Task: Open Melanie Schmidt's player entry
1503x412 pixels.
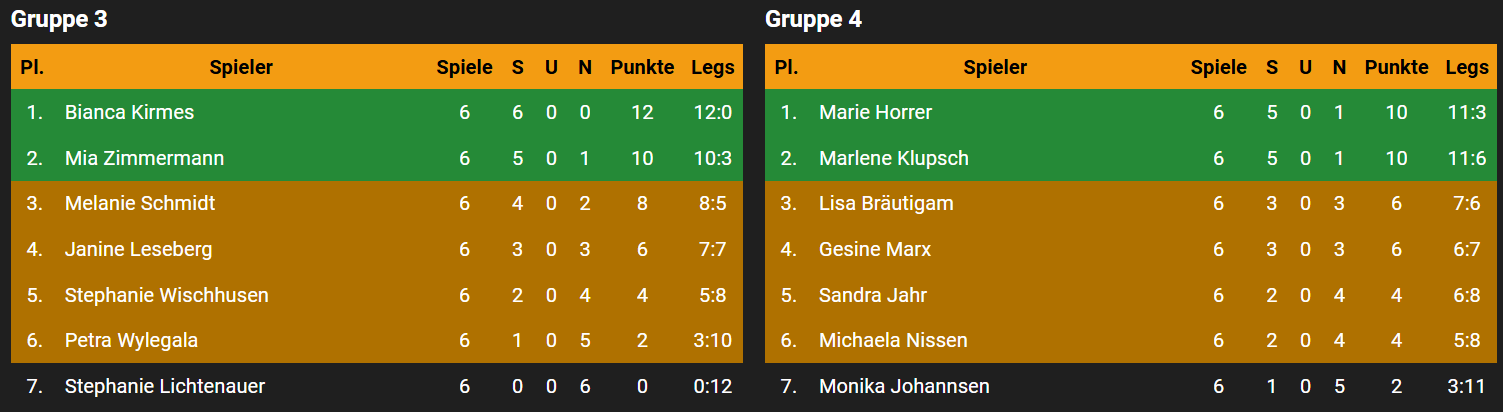Action: 140,203
